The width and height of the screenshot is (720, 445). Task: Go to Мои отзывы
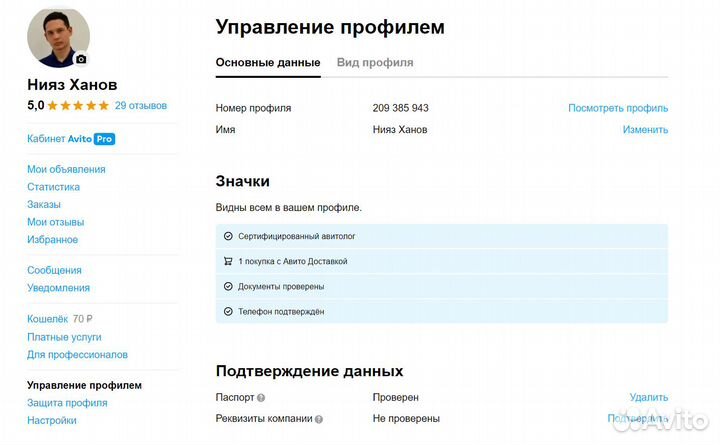56,222
